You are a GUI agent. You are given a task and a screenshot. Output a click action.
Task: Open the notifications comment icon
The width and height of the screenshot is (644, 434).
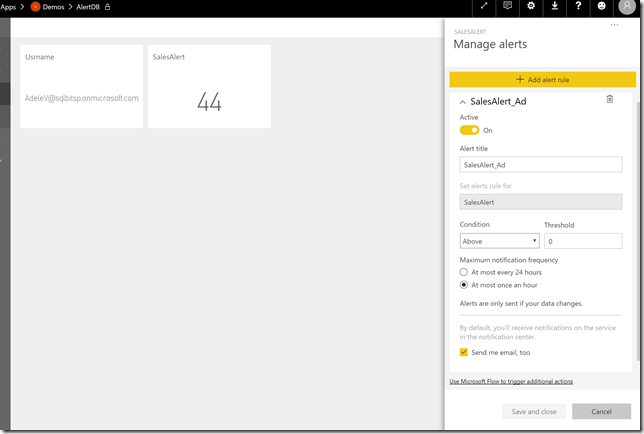(507, 6)
